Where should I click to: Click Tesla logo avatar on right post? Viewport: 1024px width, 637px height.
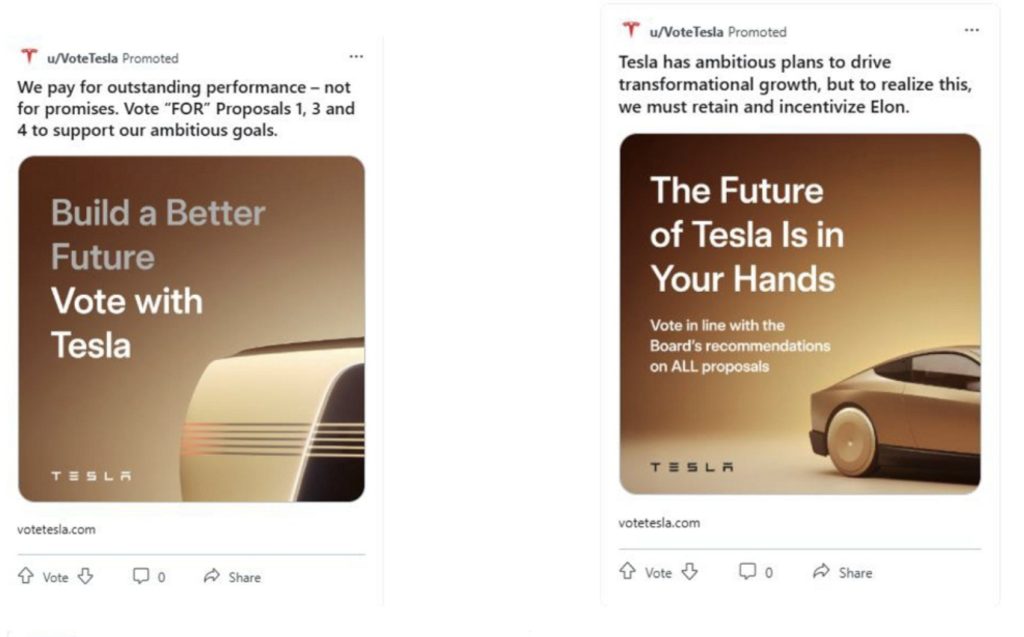[630, 30]
